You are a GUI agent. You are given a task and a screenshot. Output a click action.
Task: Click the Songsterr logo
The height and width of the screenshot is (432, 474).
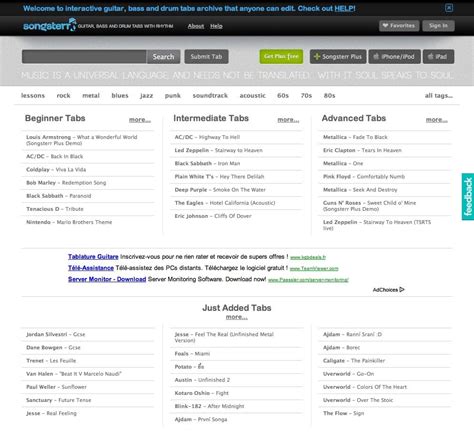click(x=49, y=25)
